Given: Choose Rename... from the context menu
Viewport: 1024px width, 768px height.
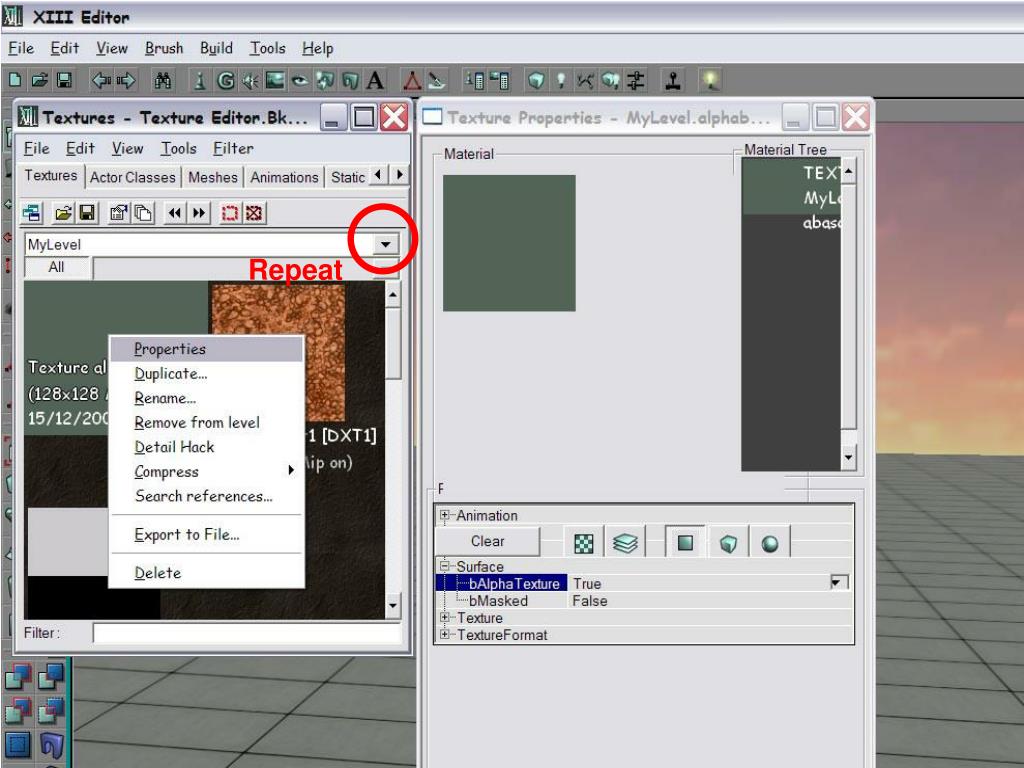Looking at the screenshot, I should (206, 398).
